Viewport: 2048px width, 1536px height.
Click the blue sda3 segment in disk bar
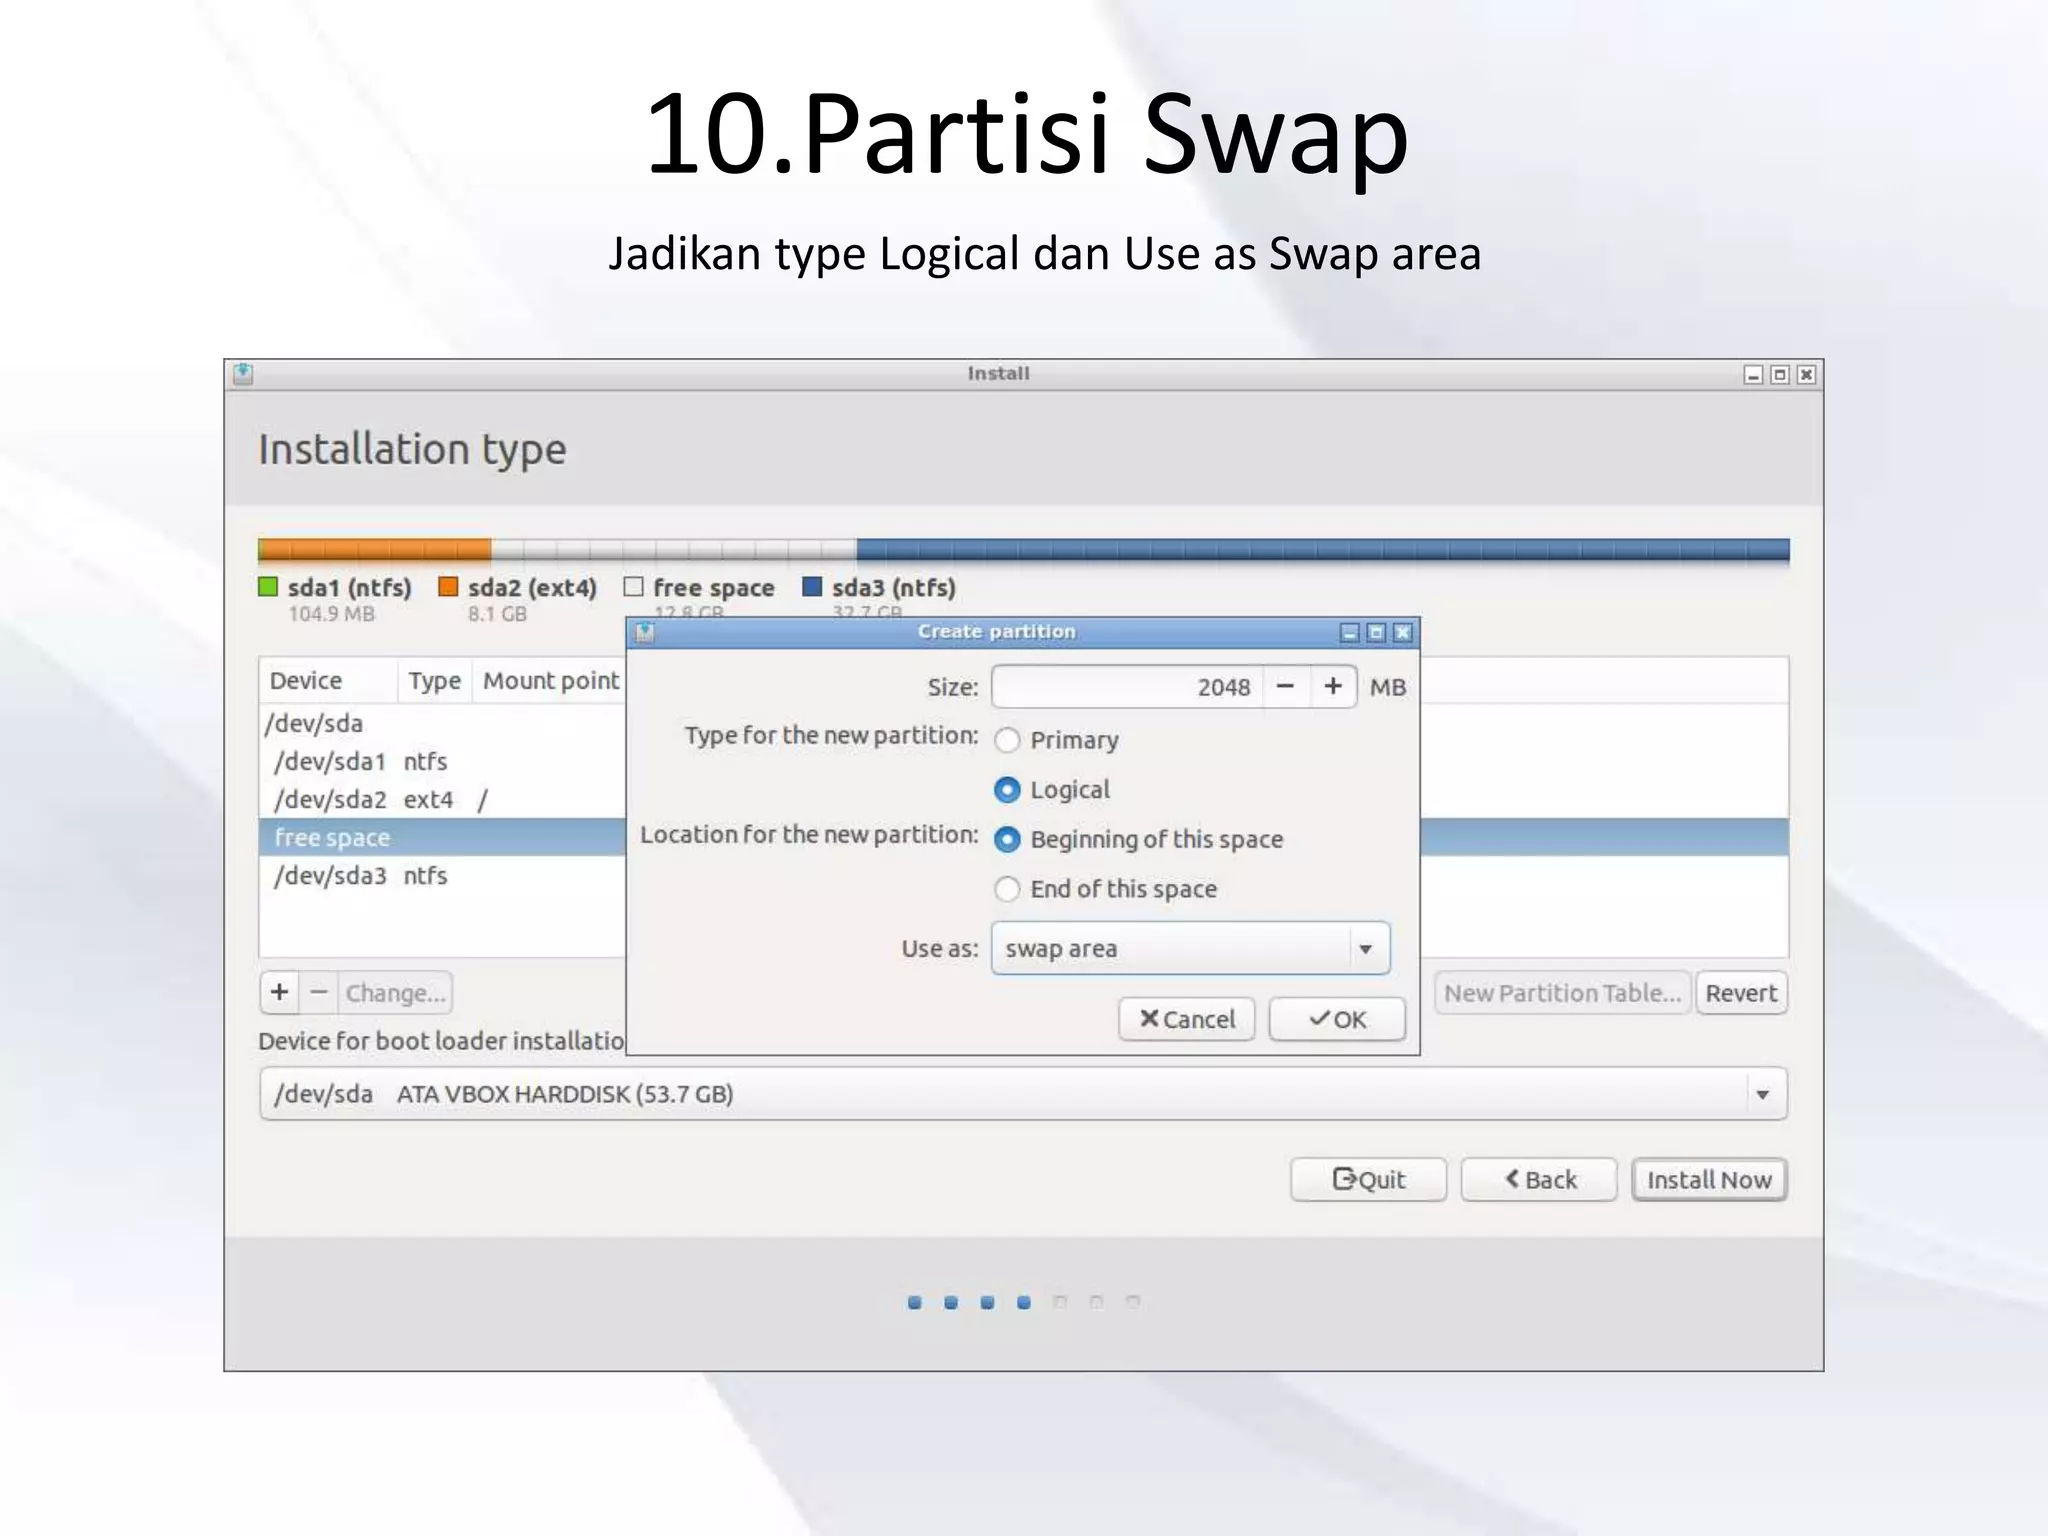coord(1323,550)
